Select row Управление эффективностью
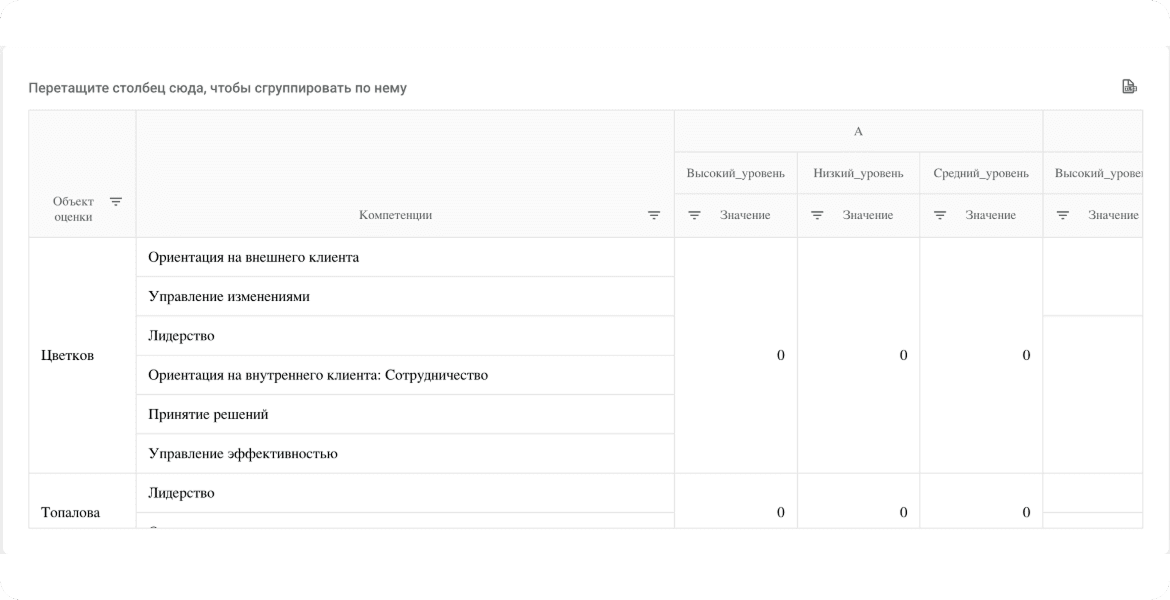This screenshot has width=1170, height=600. tap(405, 454)
